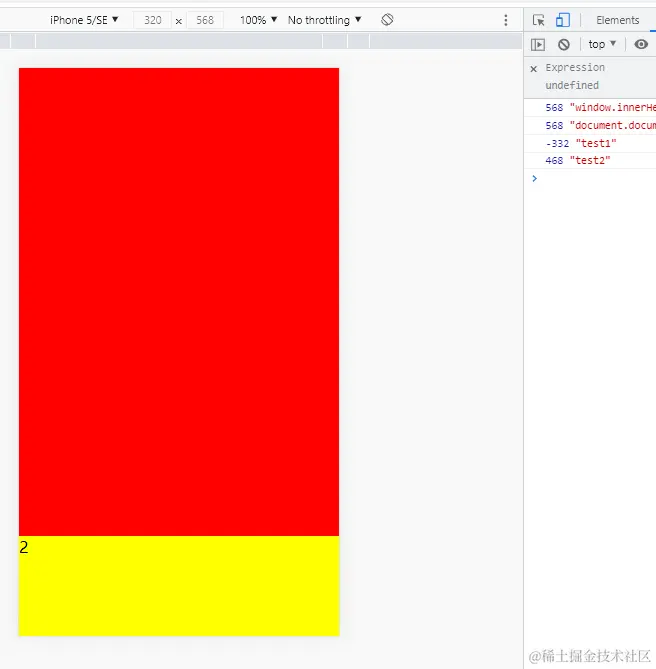Activate the inspect element picker icon

[538, 20]
